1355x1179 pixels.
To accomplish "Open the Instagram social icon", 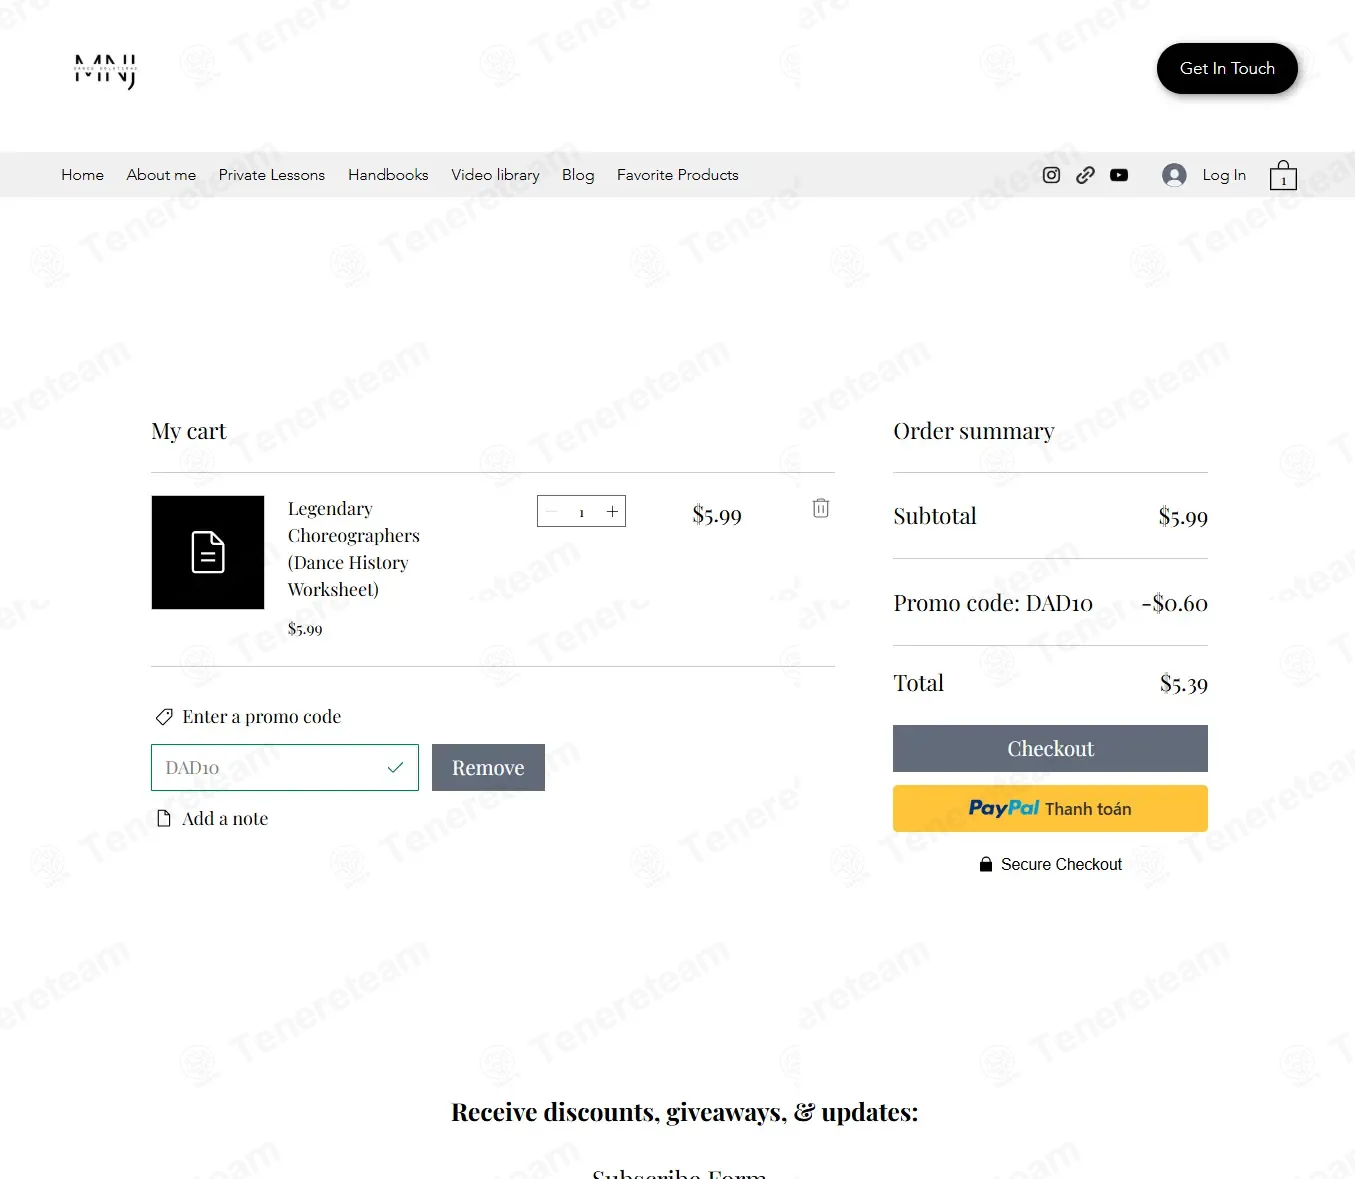I will (x=1051, y=175).
